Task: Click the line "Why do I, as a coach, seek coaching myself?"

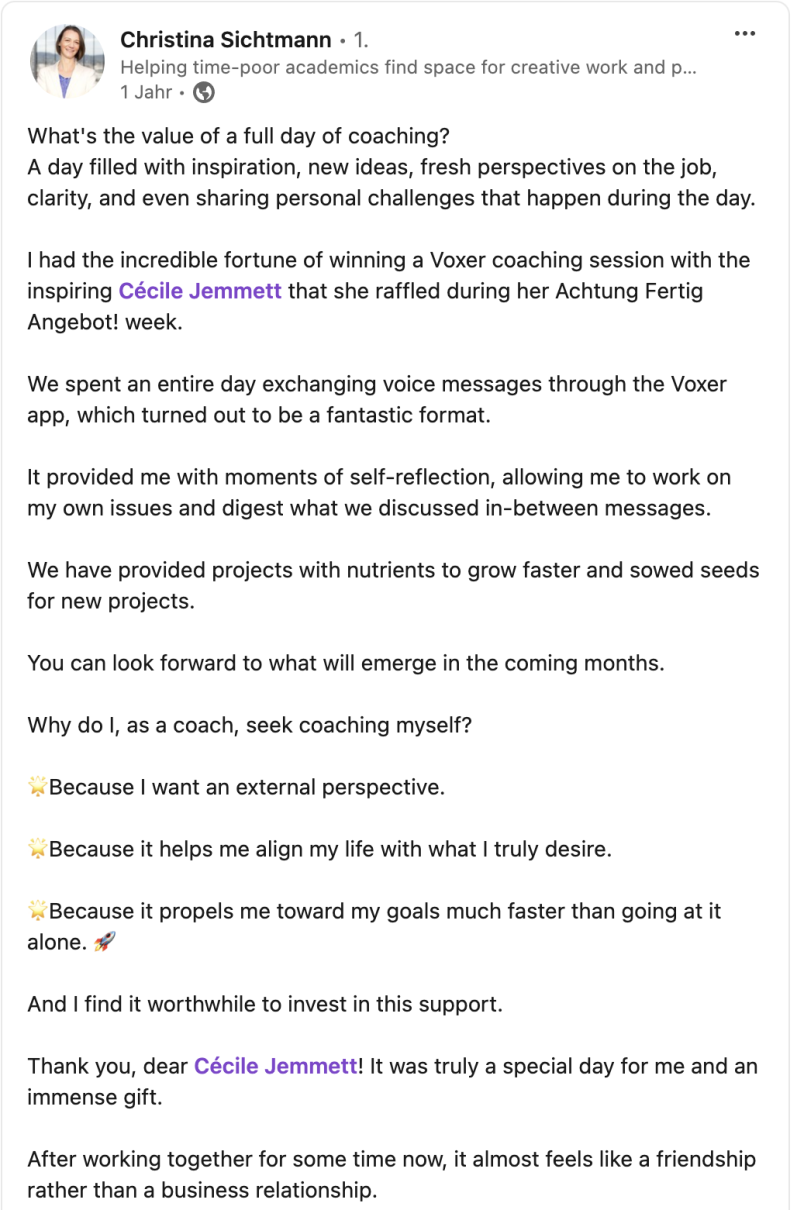Action: tap(249, 725)
